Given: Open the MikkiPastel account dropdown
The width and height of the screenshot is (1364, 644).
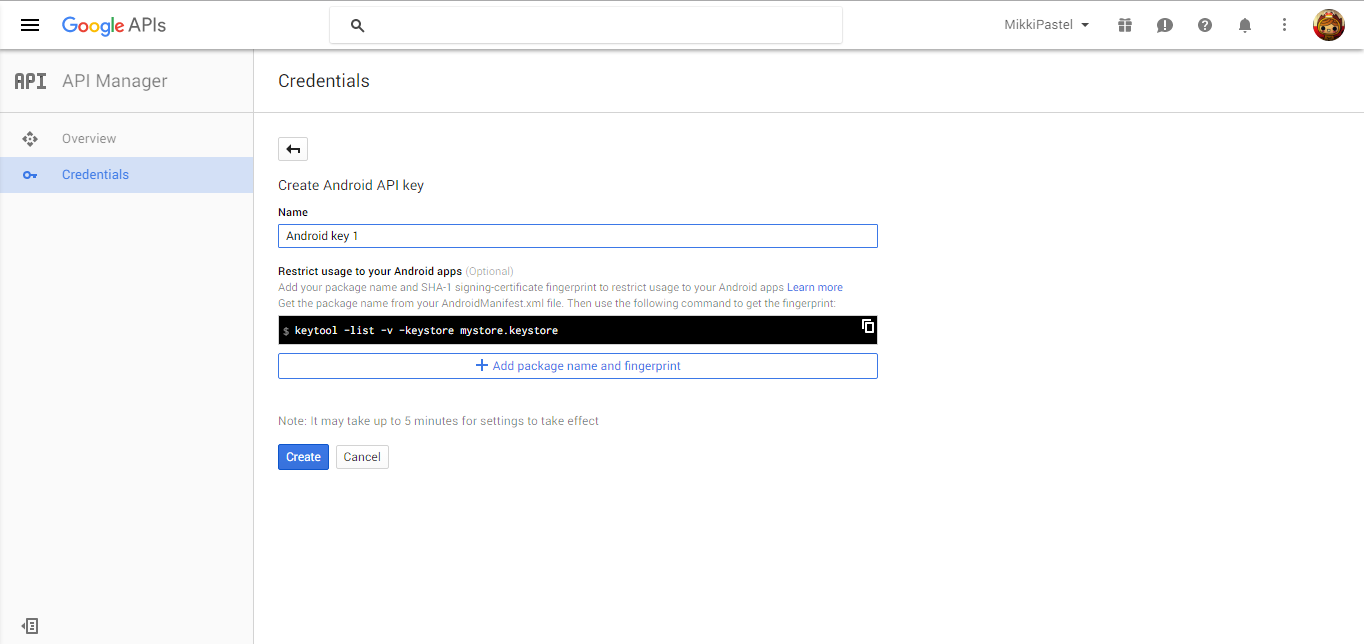Looking at the screenshot, I should (x=1046, y=25).
